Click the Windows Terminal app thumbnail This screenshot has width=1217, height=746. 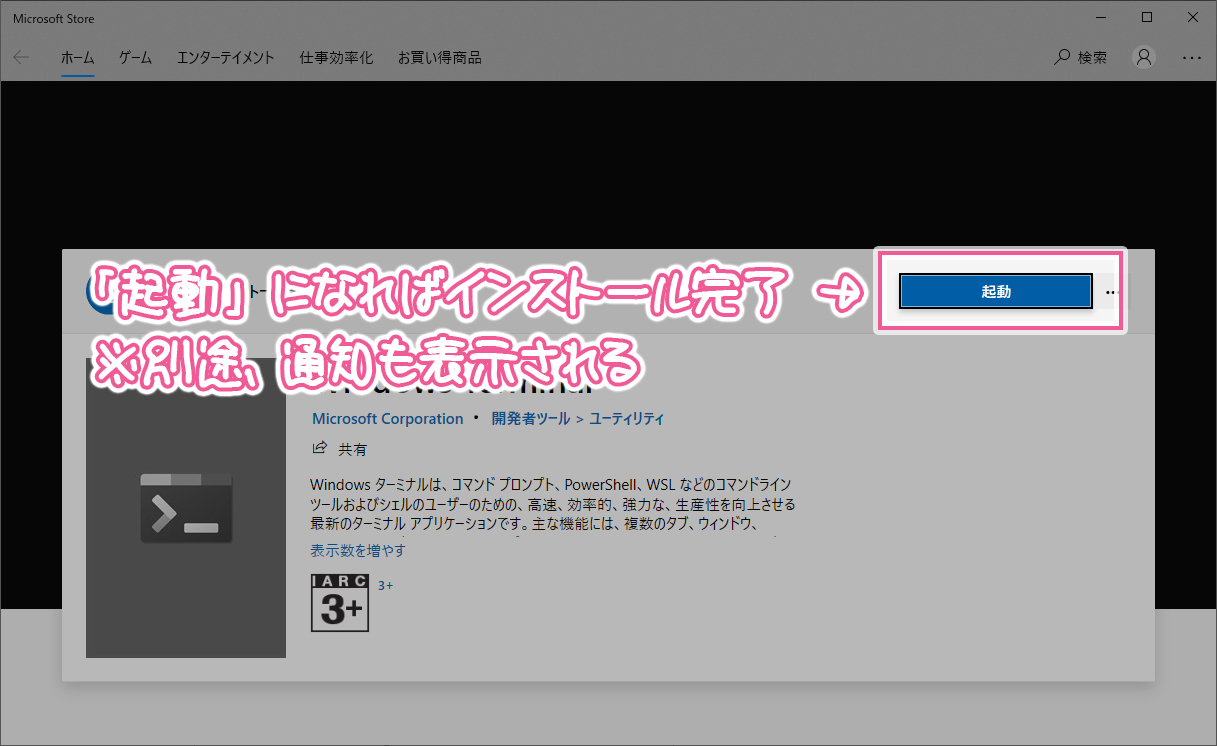pos(186,508)
